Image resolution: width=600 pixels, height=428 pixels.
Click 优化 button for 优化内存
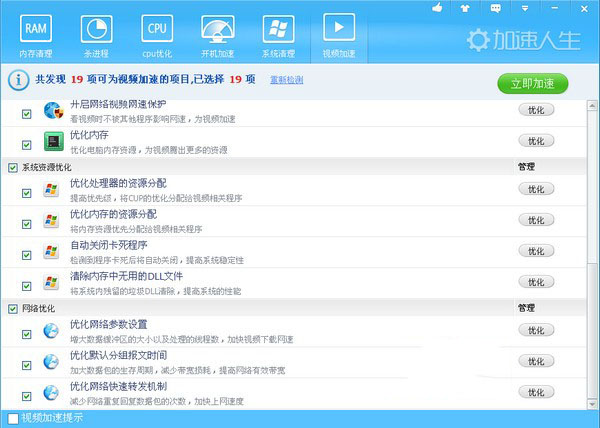[536, 141]
